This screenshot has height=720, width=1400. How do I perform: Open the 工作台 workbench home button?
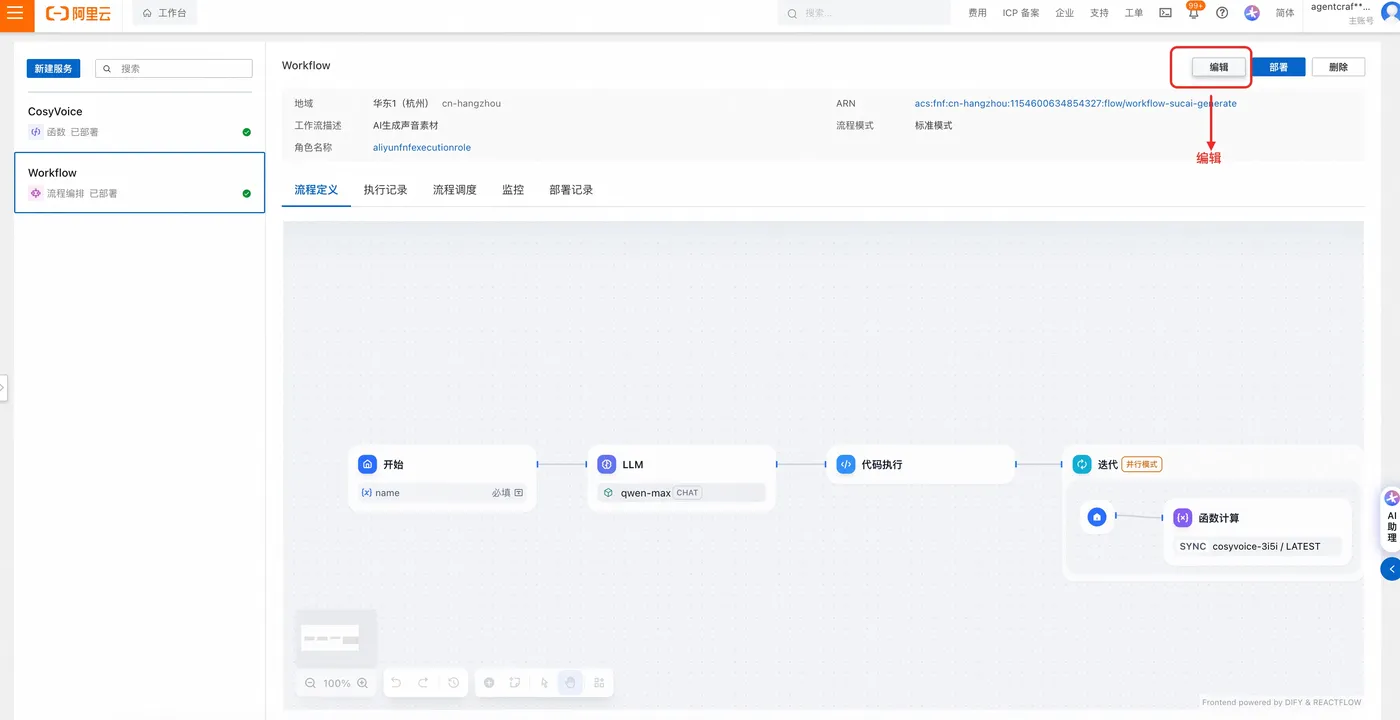(164, 14)
